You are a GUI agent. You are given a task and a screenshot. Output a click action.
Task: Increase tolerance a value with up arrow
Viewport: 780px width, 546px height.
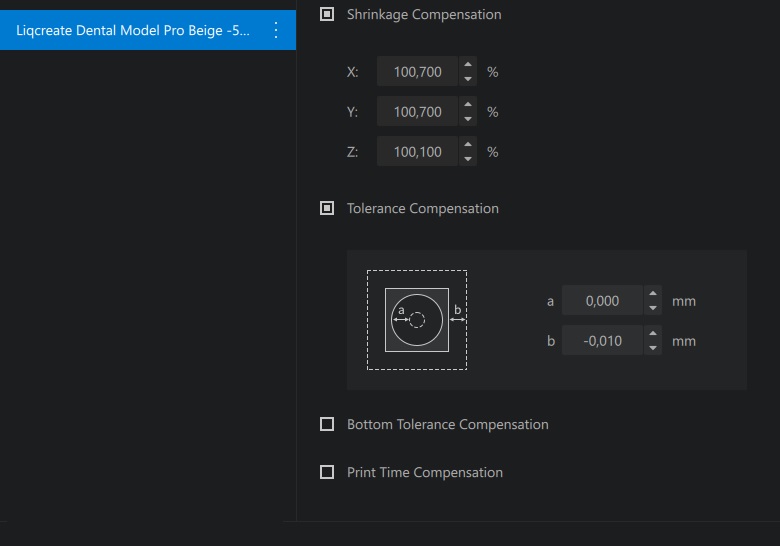coord(653,293)
